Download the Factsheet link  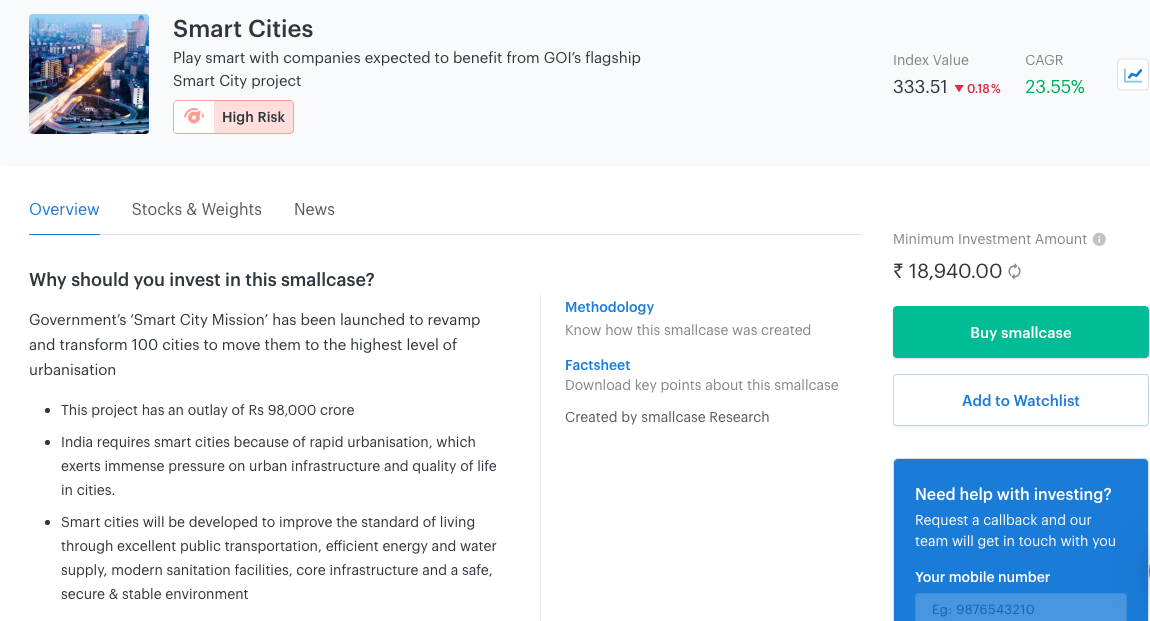597,365
